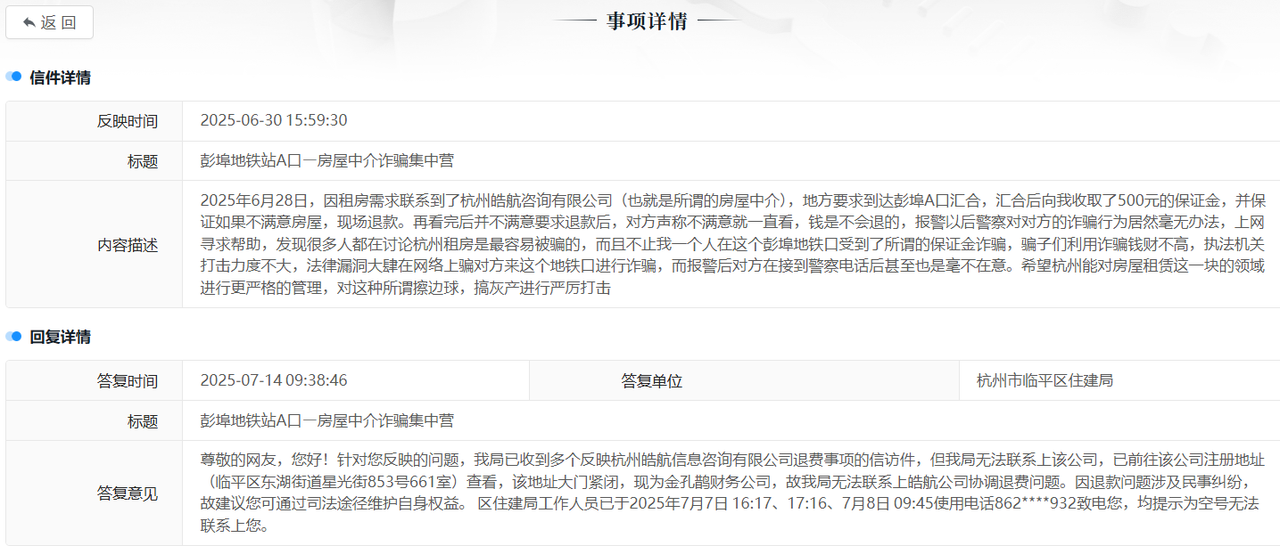The image size is (1280, 546).
Task: Click the 反映时间 label cell
Action: pos(127,121)
